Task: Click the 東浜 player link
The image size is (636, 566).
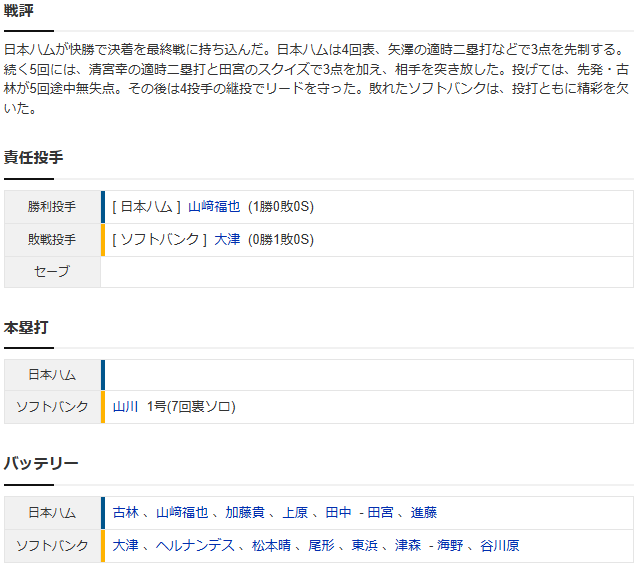Action: coord(365,545)
